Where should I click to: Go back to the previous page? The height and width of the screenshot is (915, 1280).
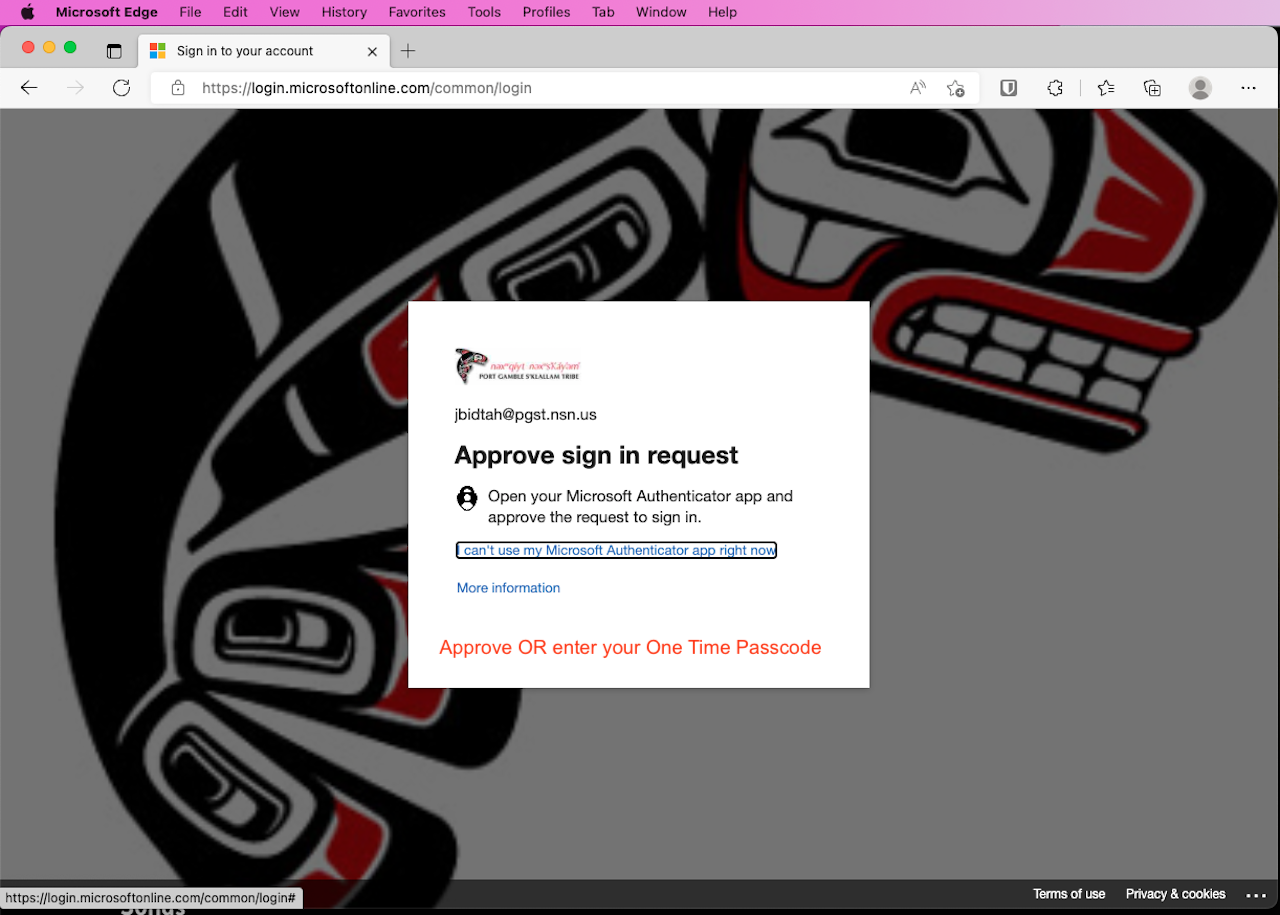point(29,88)
